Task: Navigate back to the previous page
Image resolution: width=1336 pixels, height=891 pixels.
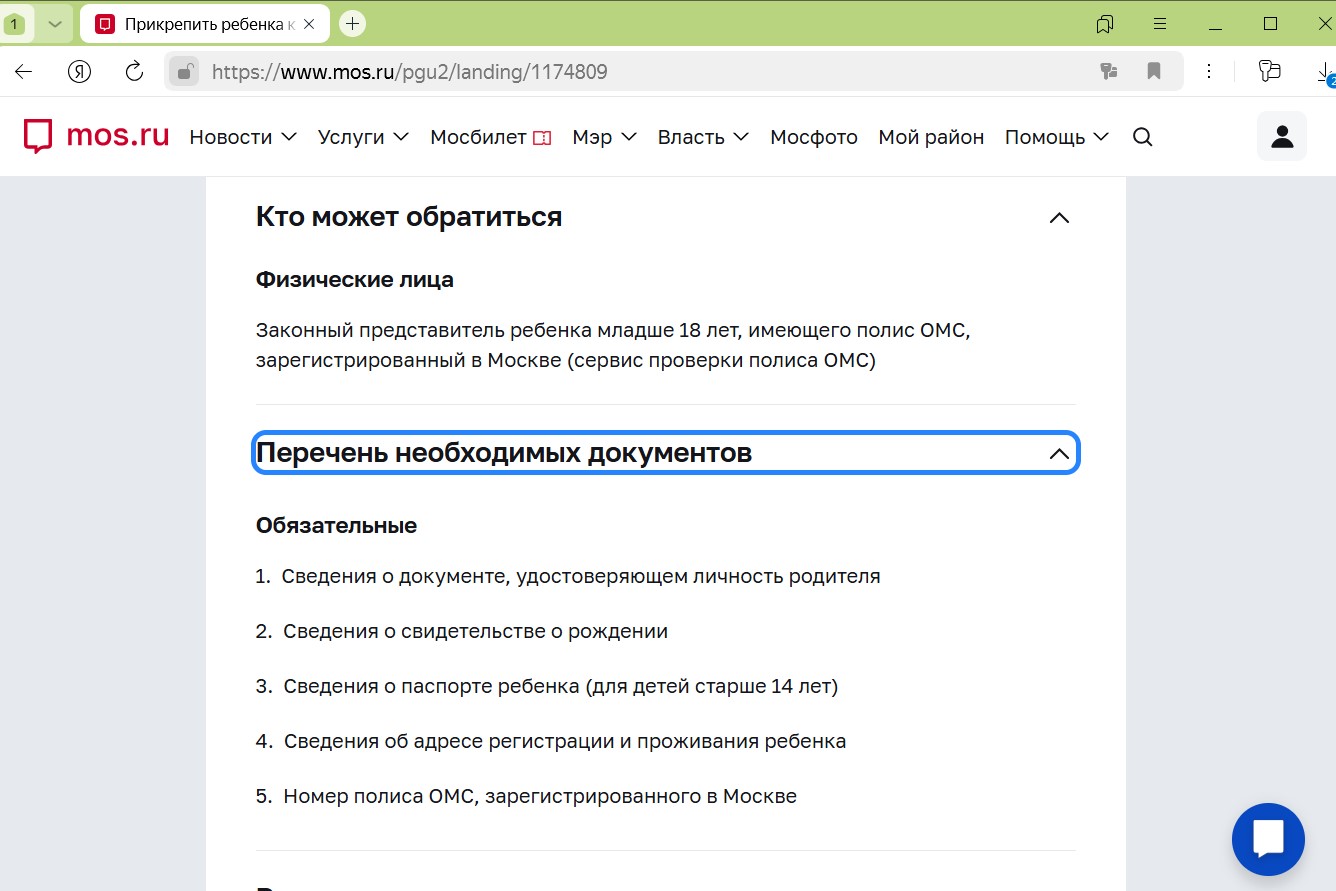Action: coord(22,71)
